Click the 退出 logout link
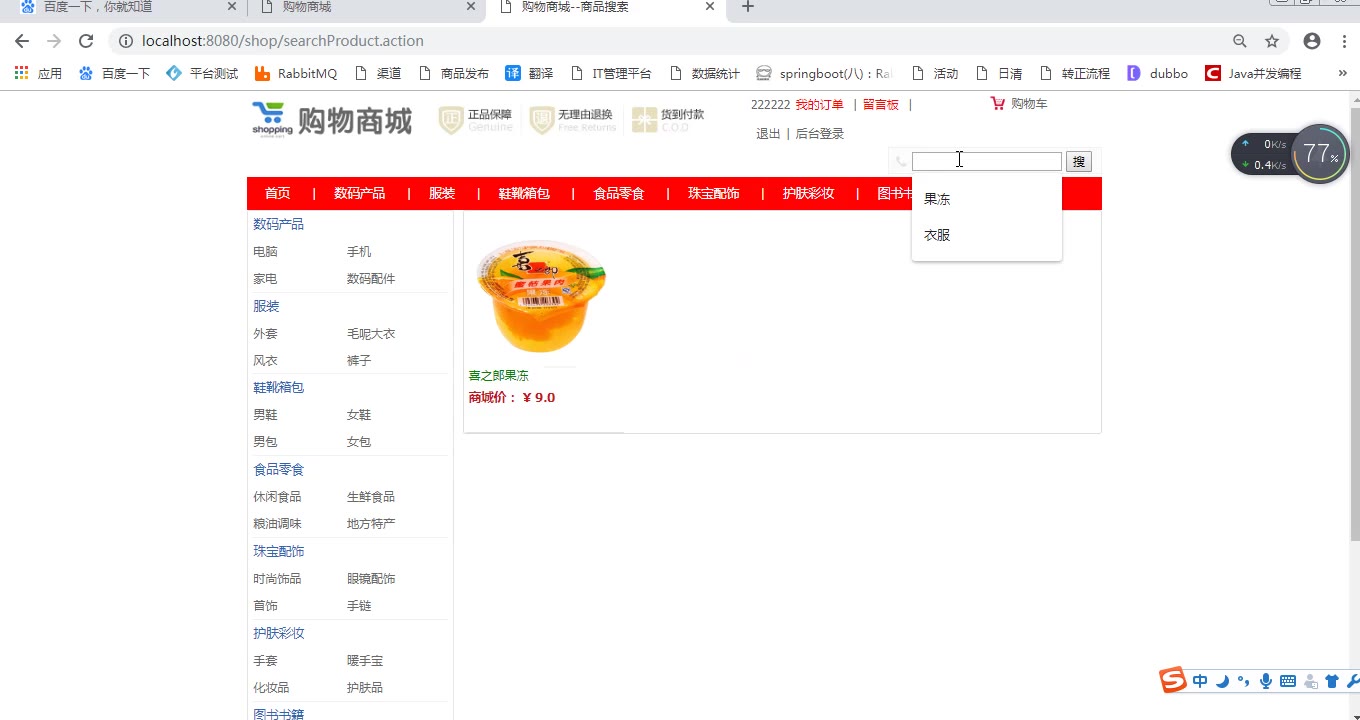Viewport: 1360px width, 720px height. [768, 134]
